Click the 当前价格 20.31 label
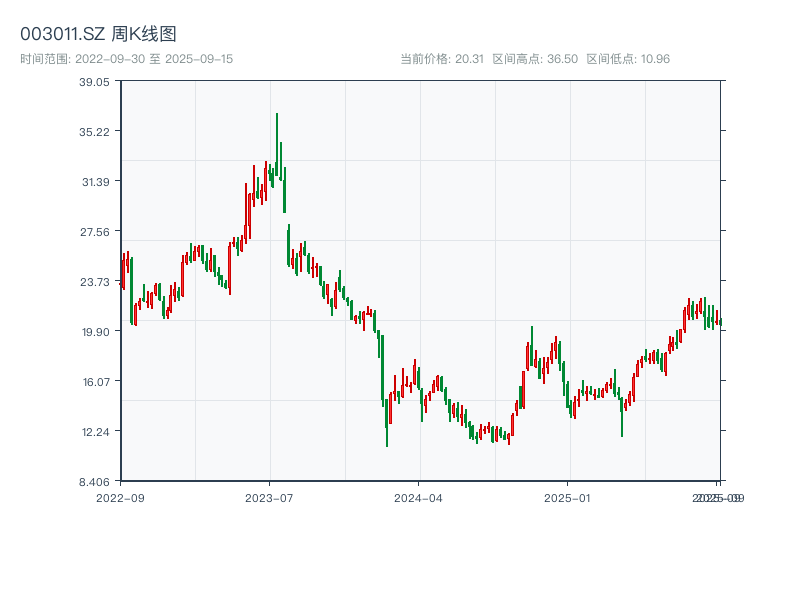Viewport: 800px width, 600px height. click(x=441, y=59)
